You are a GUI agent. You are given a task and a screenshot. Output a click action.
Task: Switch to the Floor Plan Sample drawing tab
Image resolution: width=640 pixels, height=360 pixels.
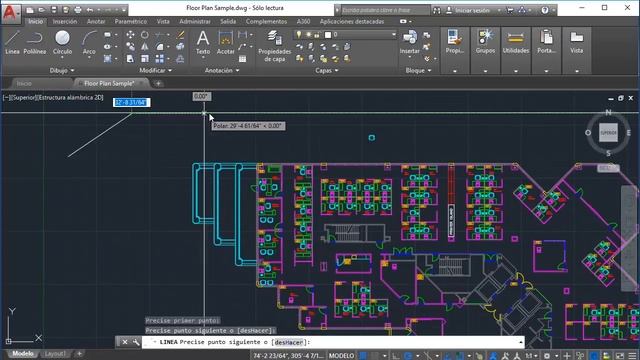(x=109, y=83)
